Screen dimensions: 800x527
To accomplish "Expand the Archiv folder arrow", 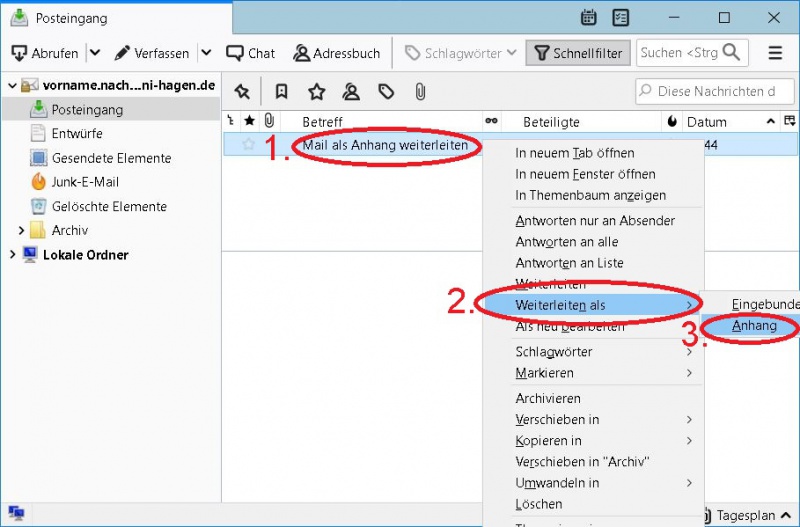I will 21,231.
